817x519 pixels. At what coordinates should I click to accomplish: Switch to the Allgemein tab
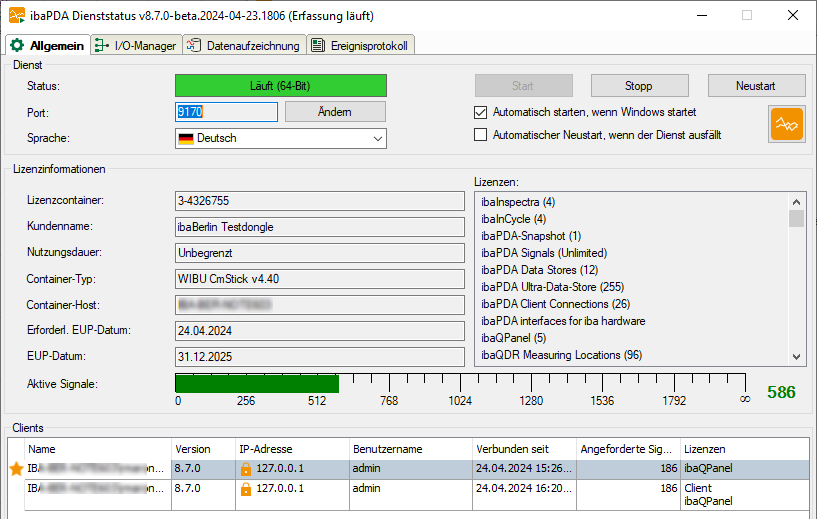tap(48, 45)
